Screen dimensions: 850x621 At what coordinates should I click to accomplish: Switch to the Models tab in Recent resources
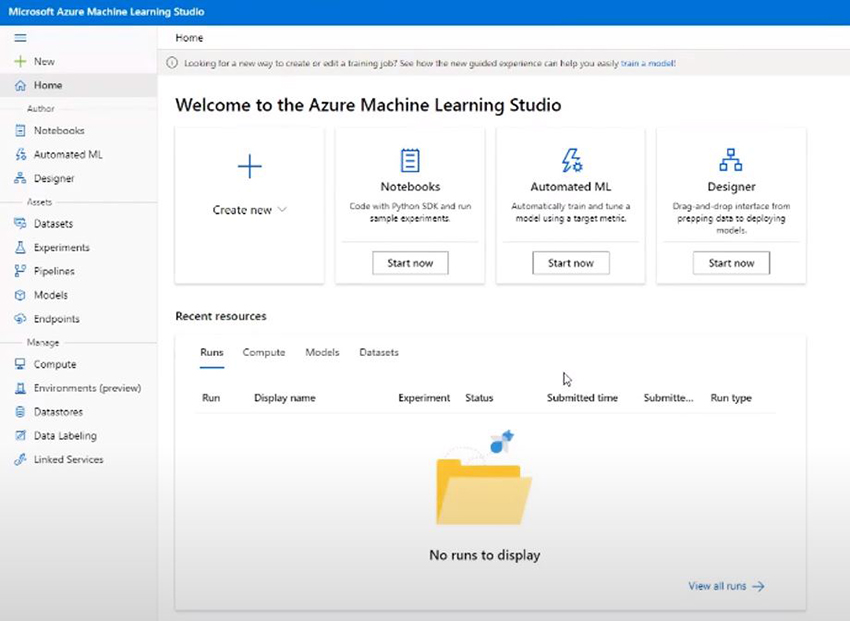pyautogui.click(x=322, y=353)
